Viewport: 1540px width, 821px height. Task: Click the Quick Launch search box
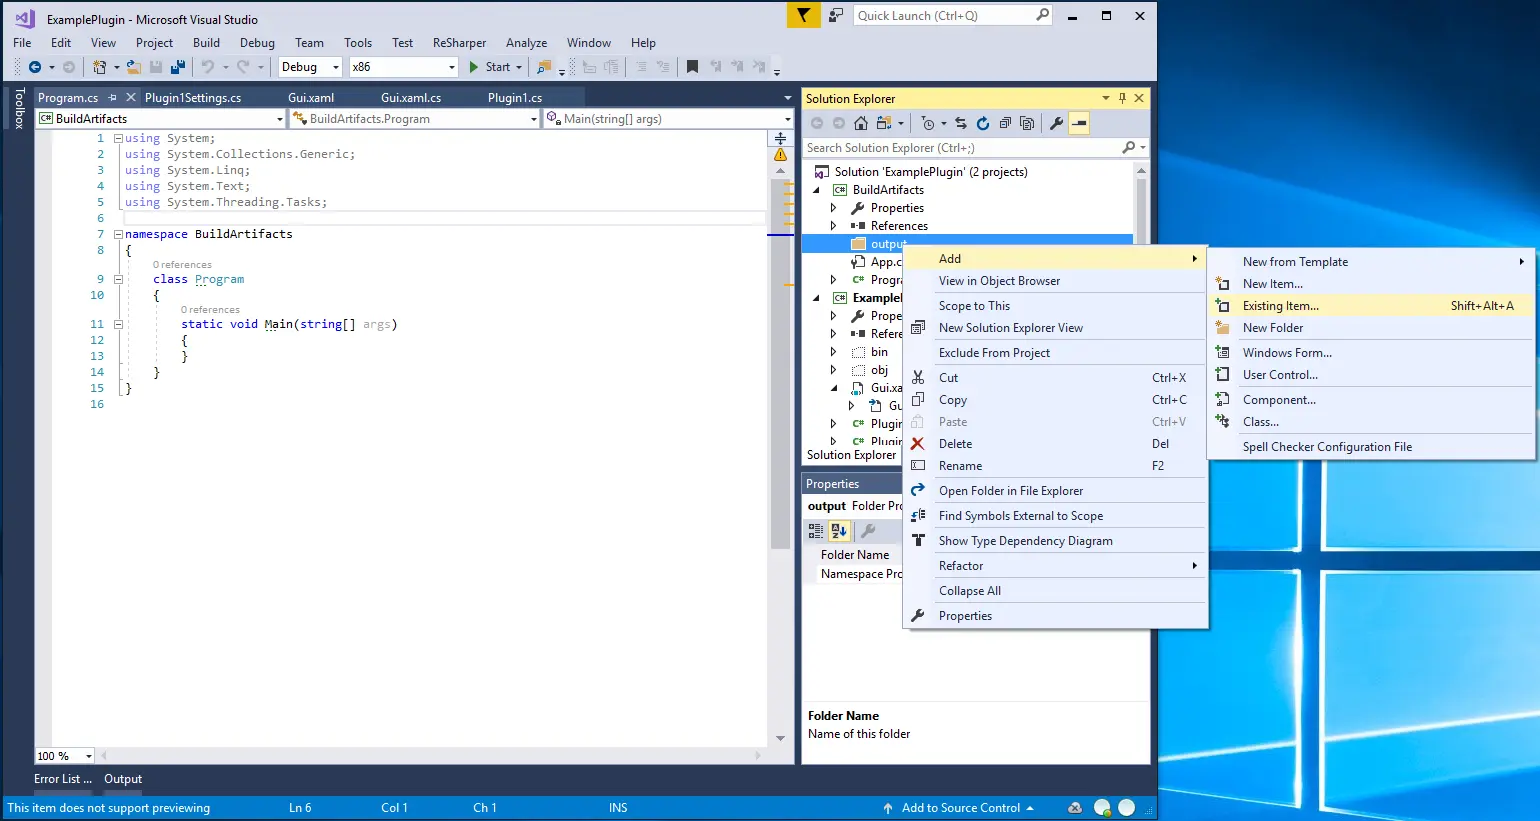coord(952,15)
